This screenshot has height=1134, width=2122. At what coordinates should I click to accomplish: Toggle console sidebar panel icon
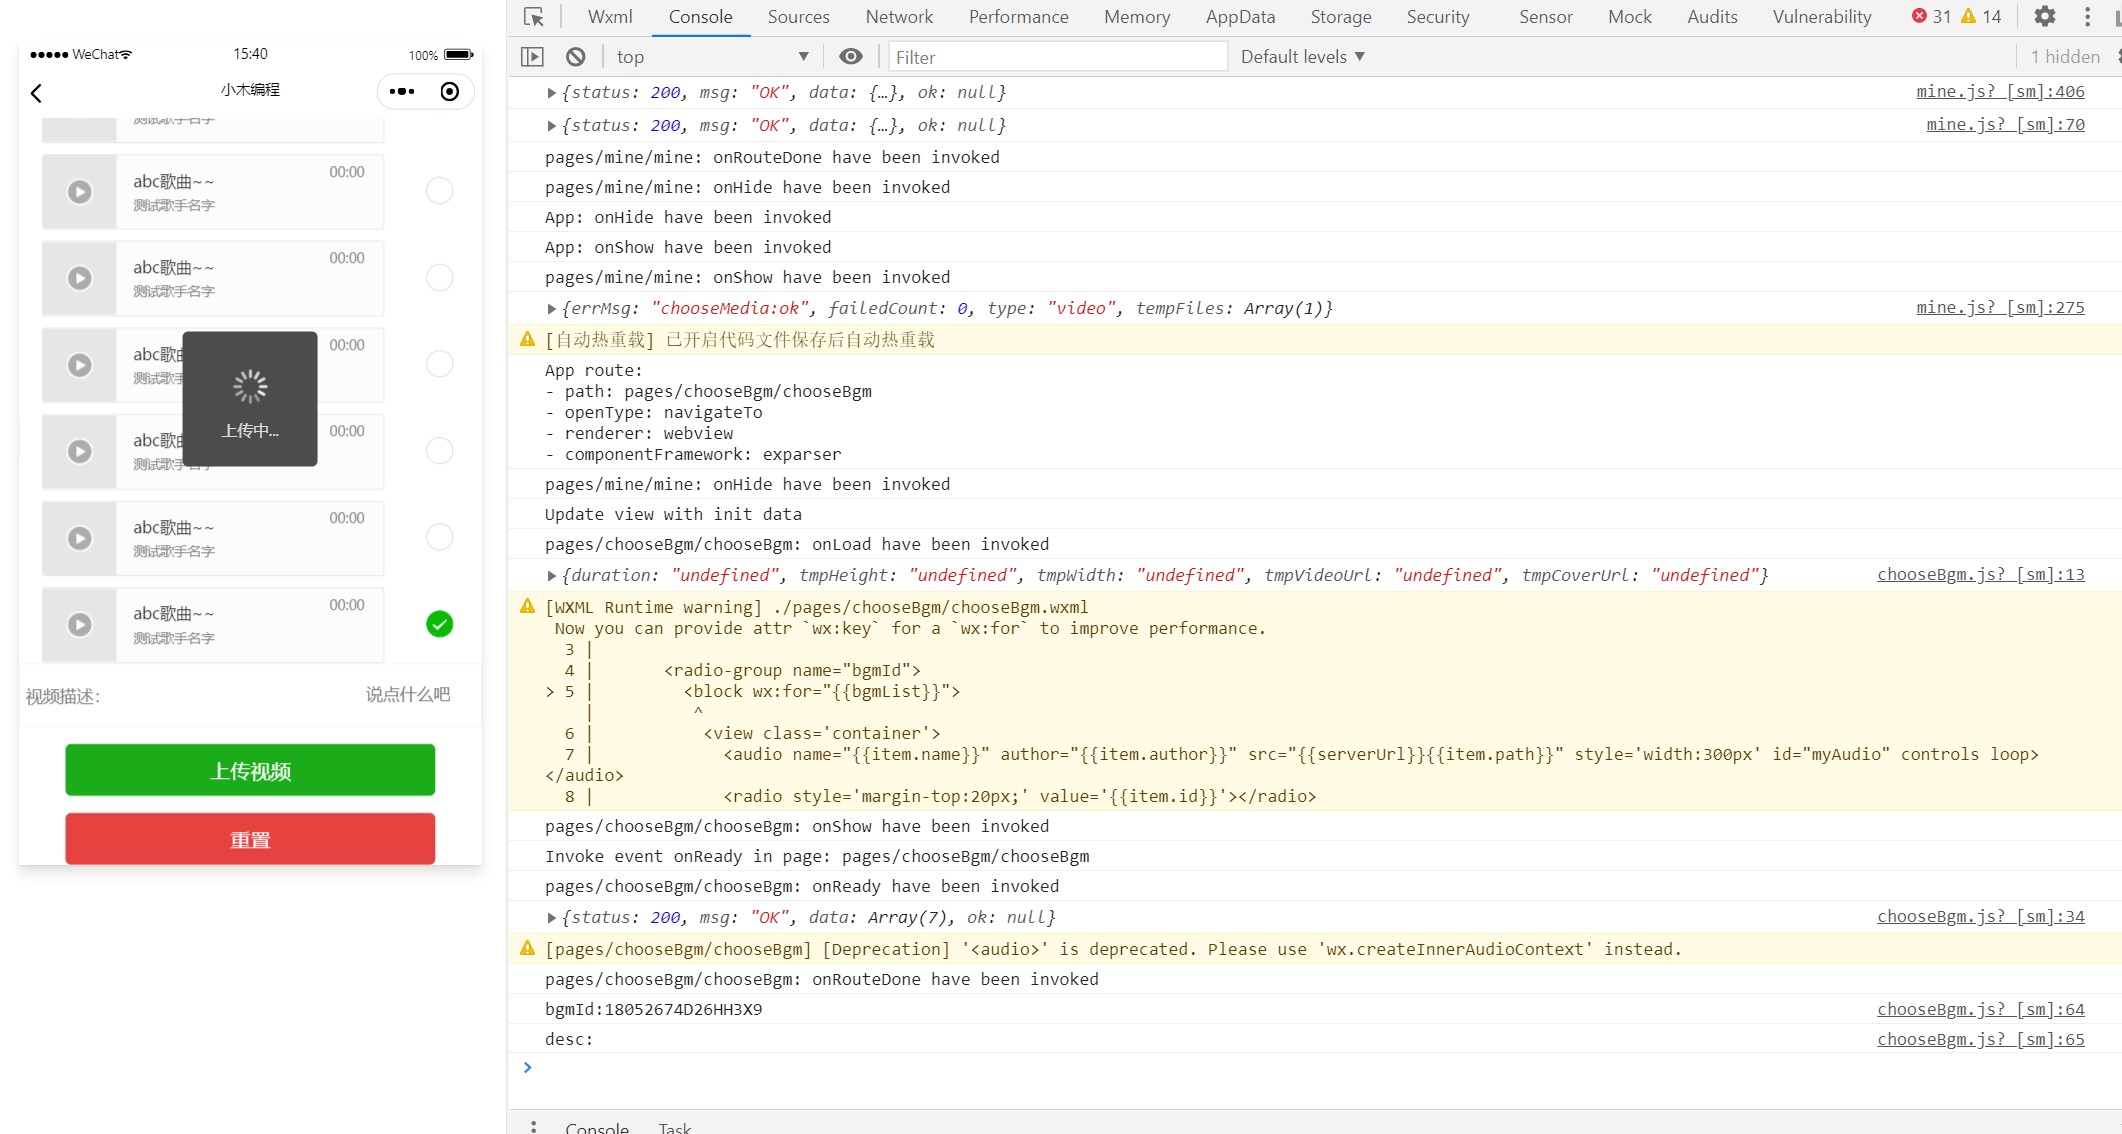pos(532,57)
